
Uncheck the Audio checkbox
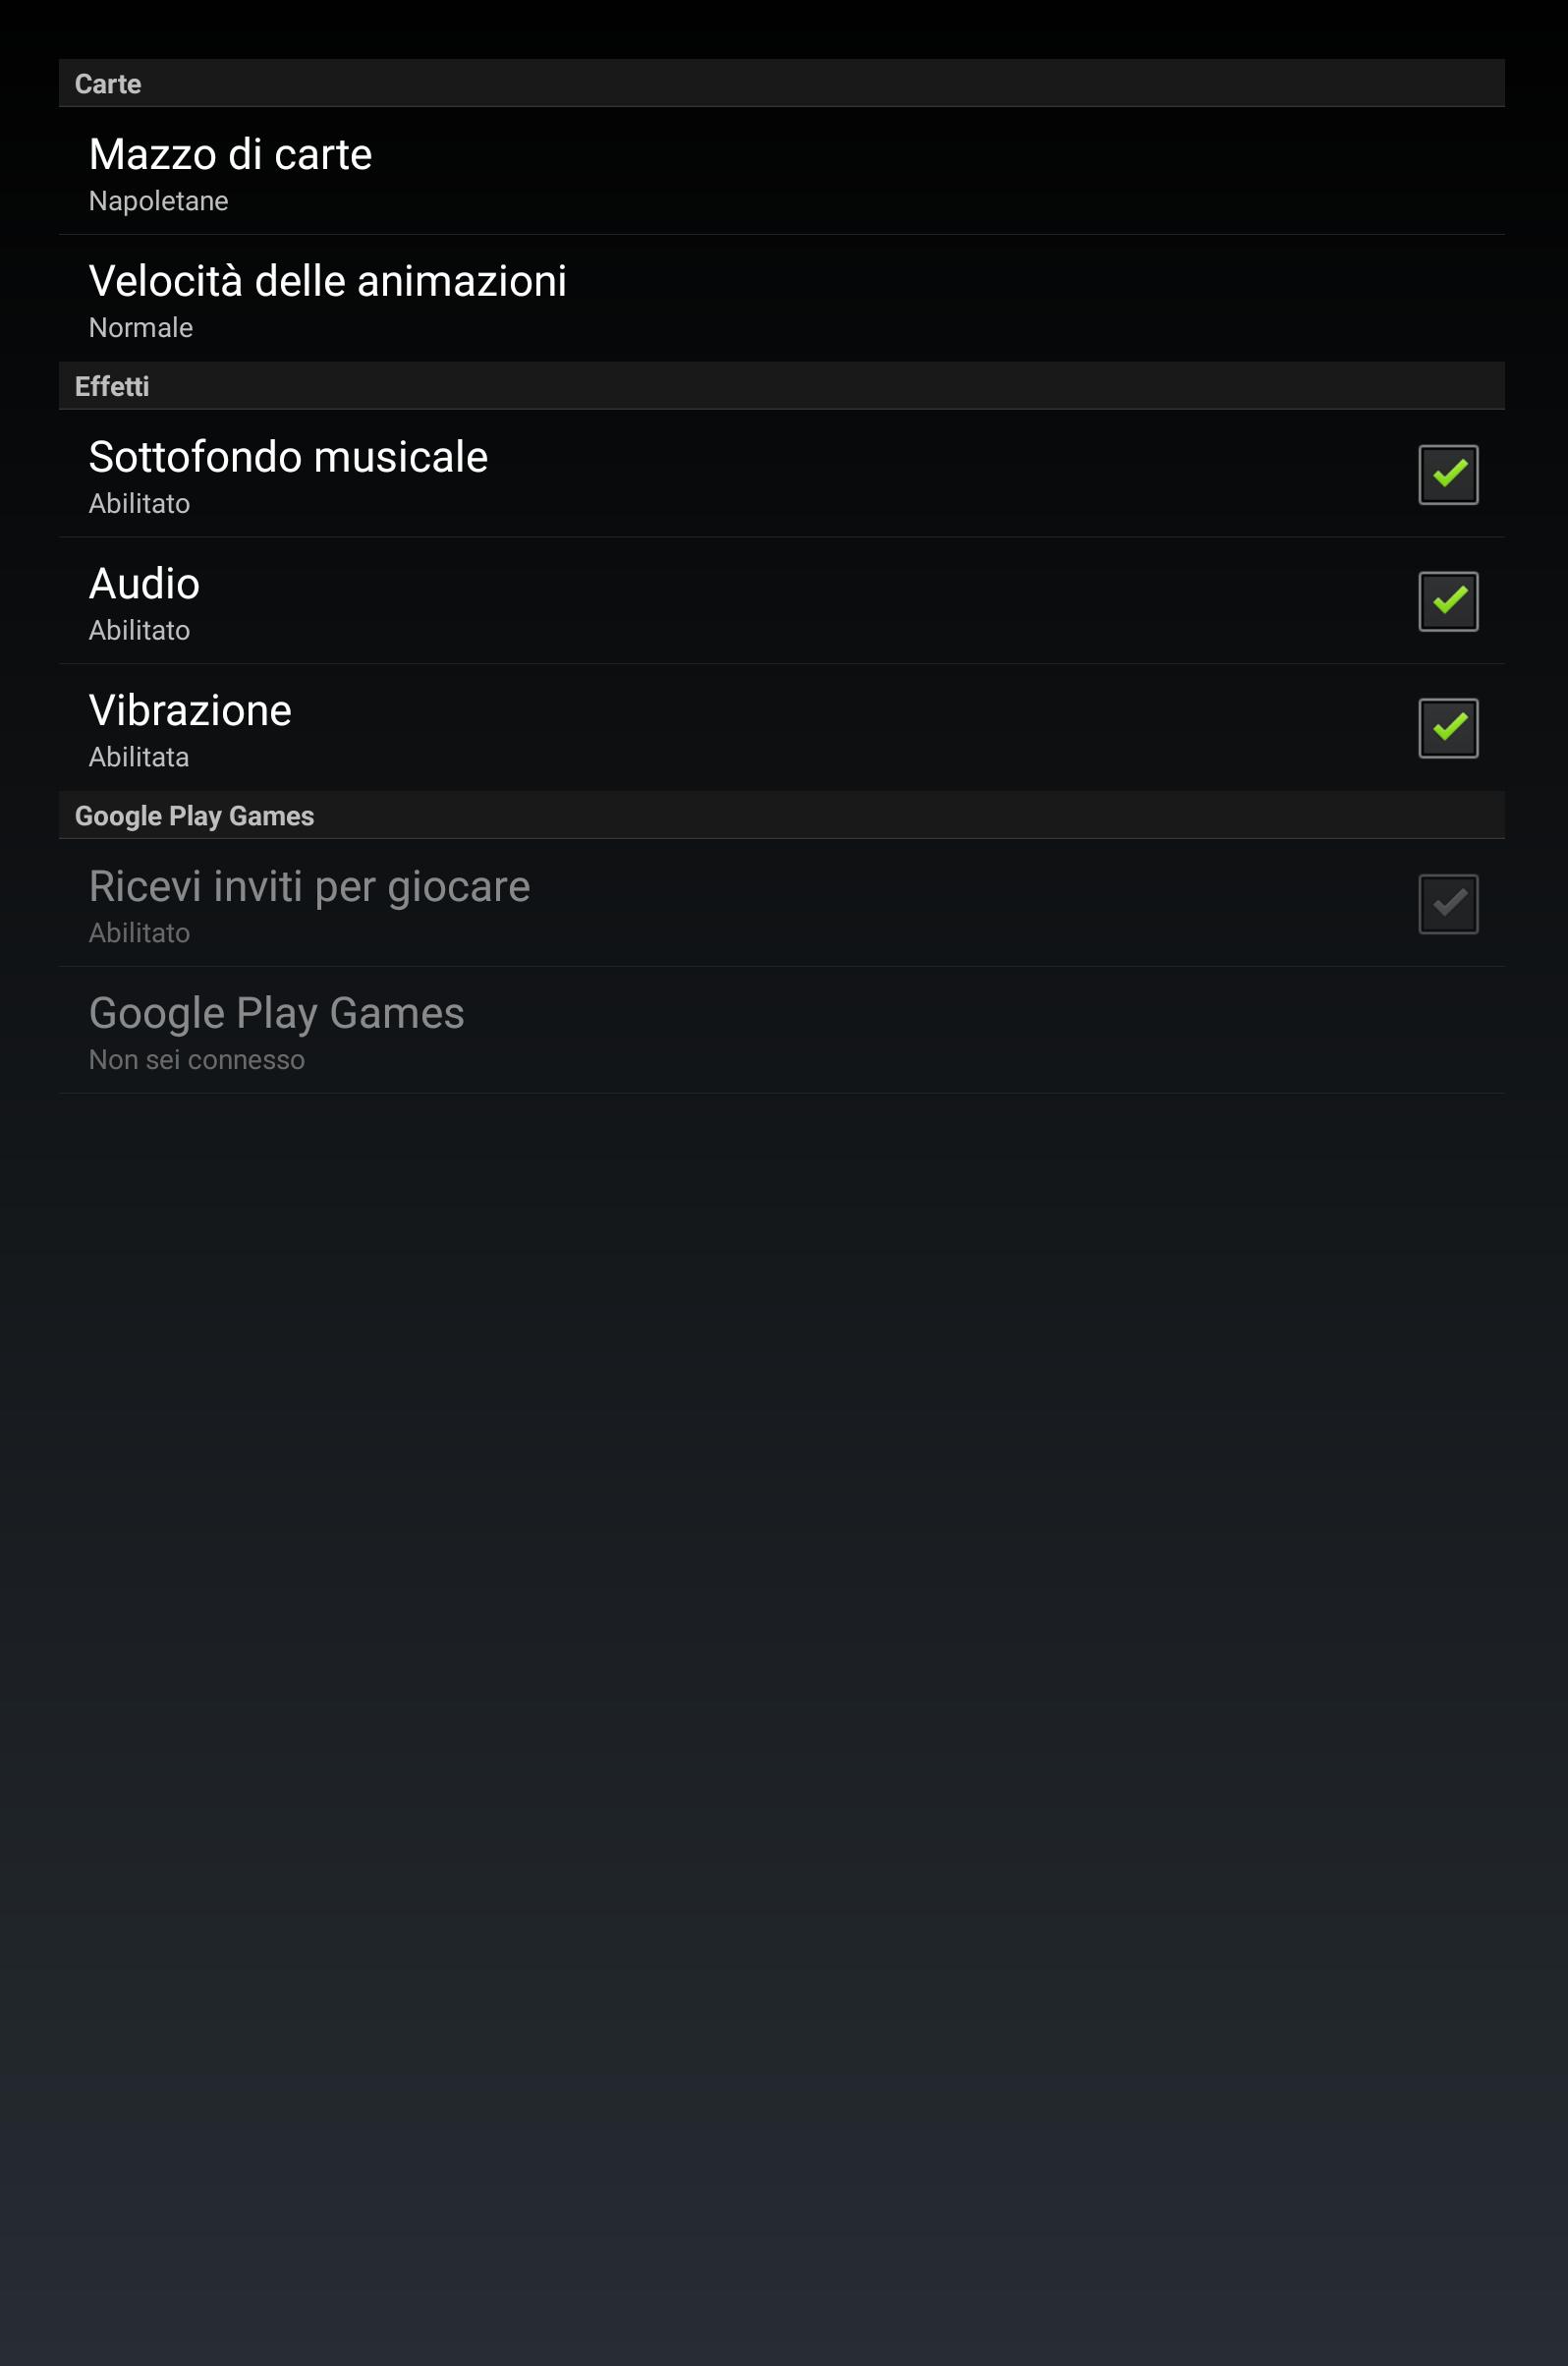coord(1448,601)
